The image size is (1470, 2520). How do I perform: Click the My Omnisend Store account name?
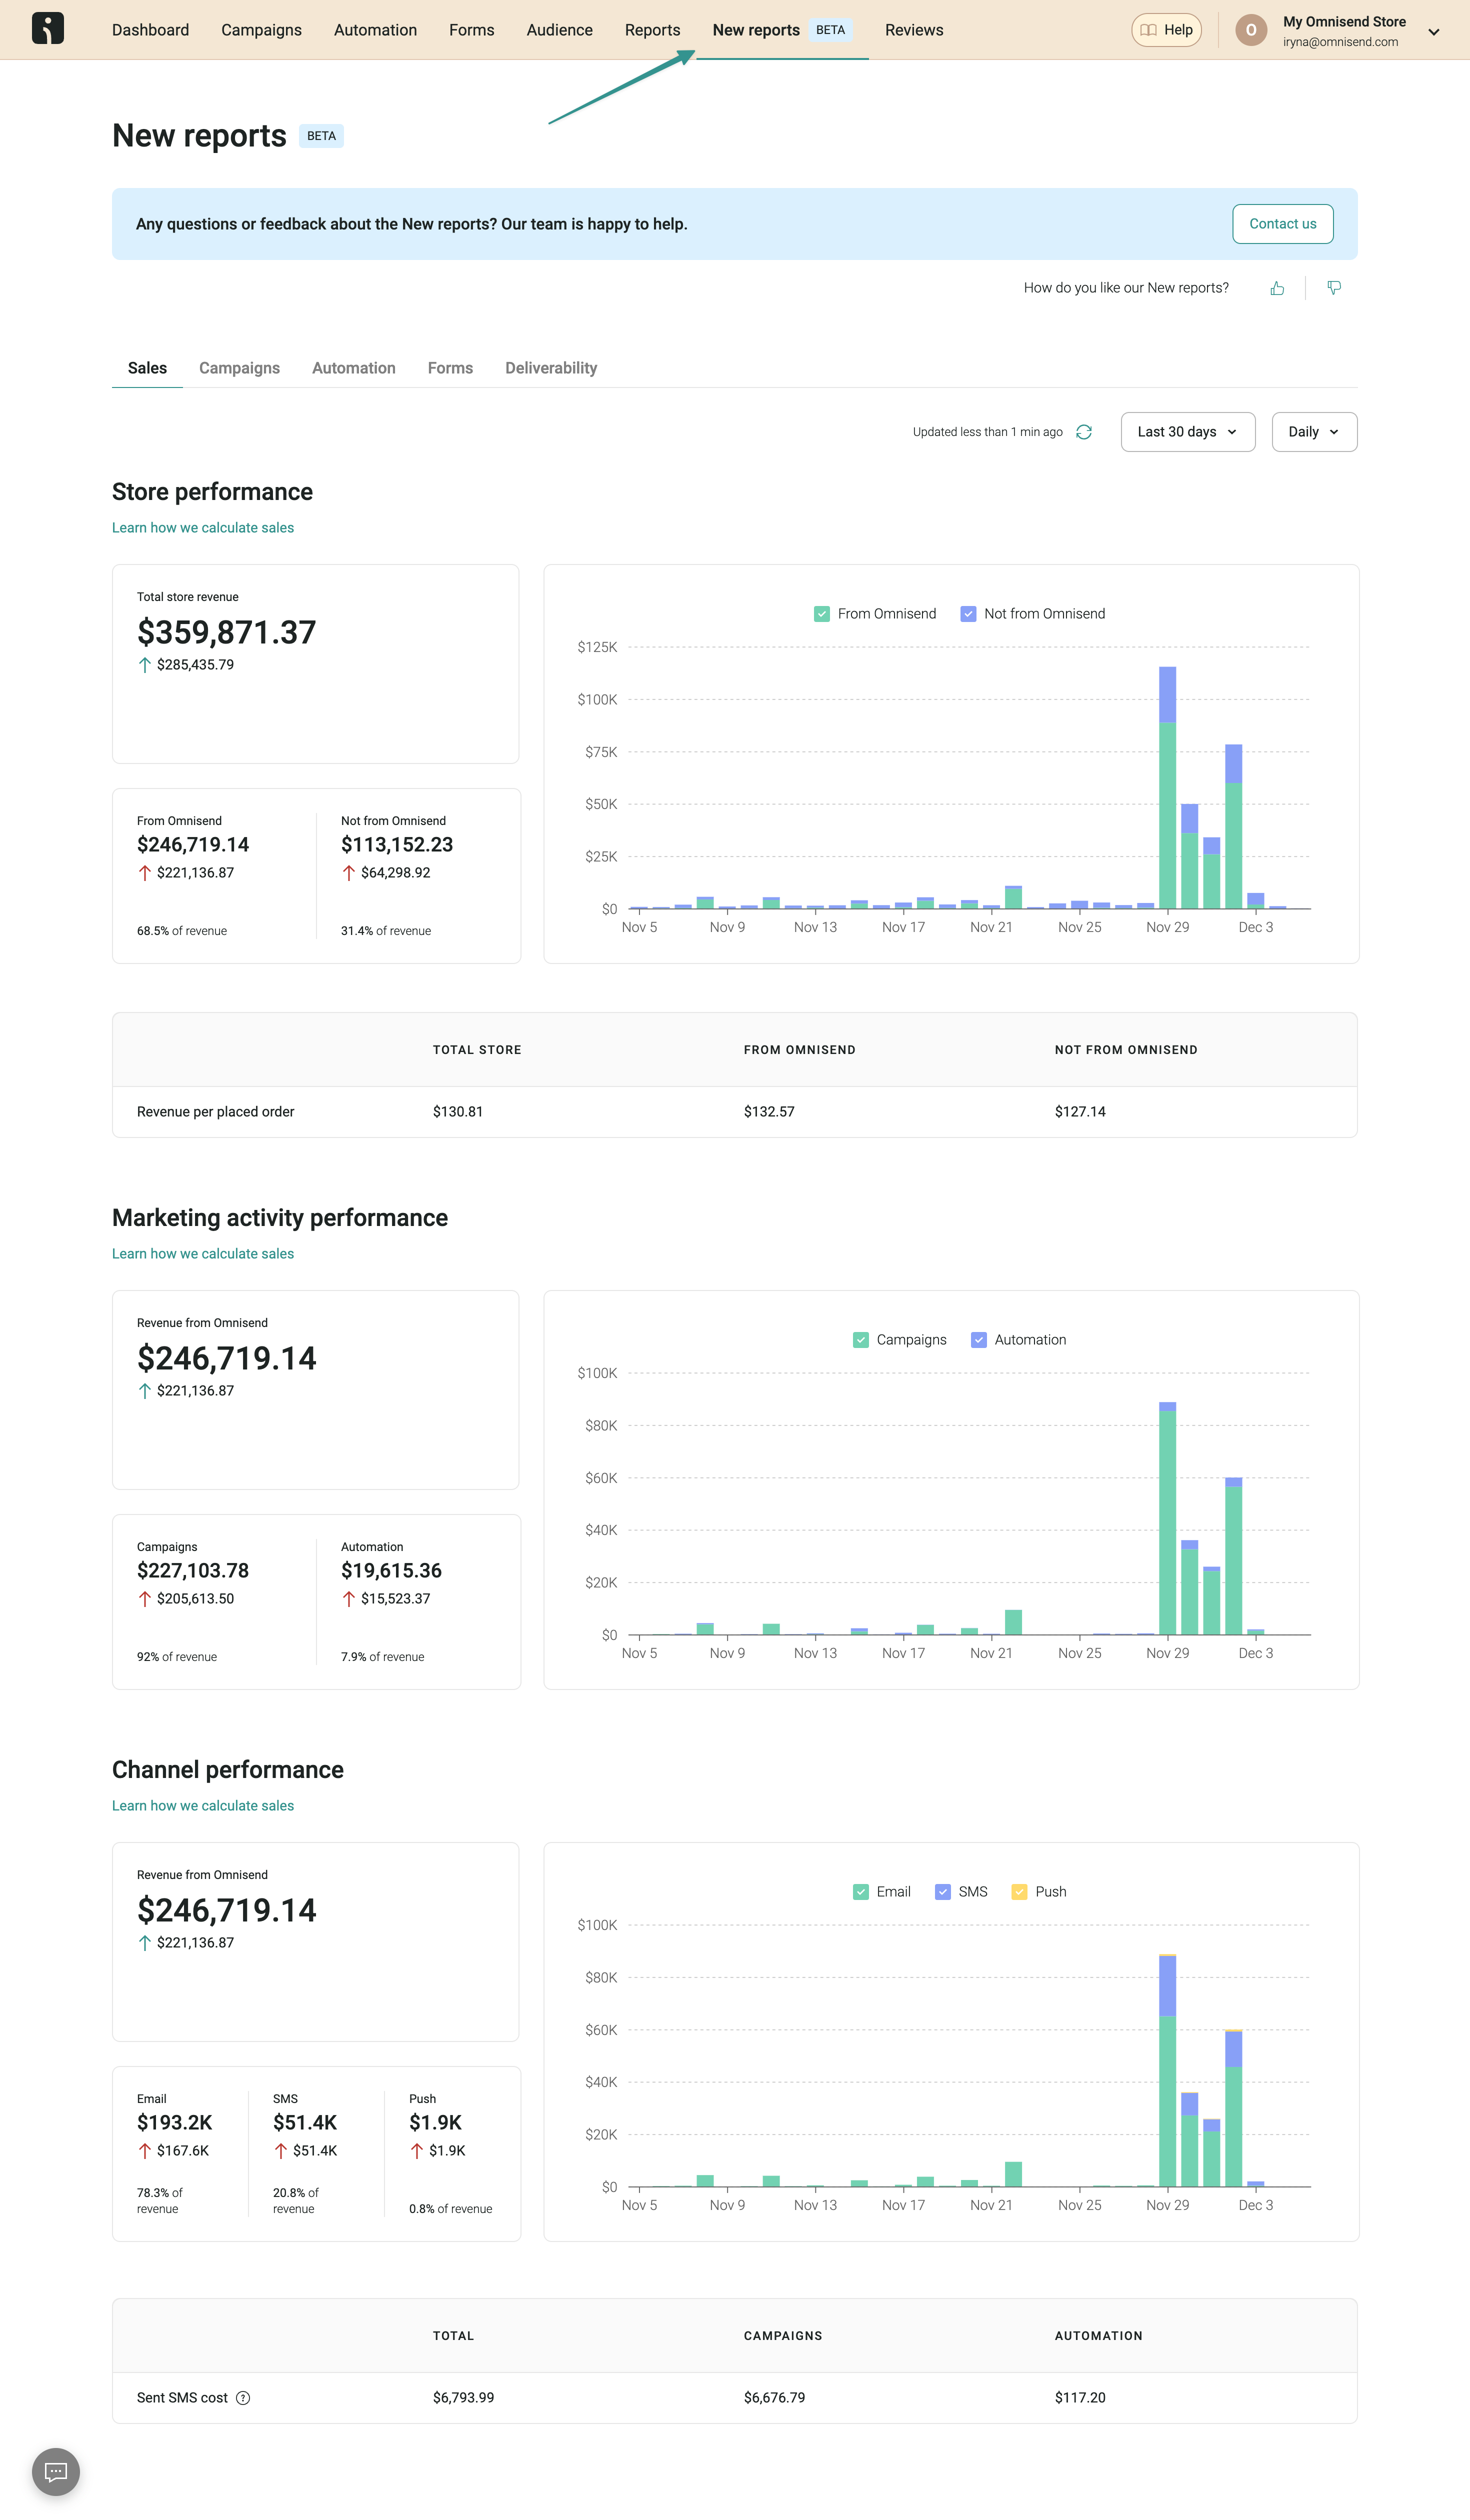(x=1344, y=21)
